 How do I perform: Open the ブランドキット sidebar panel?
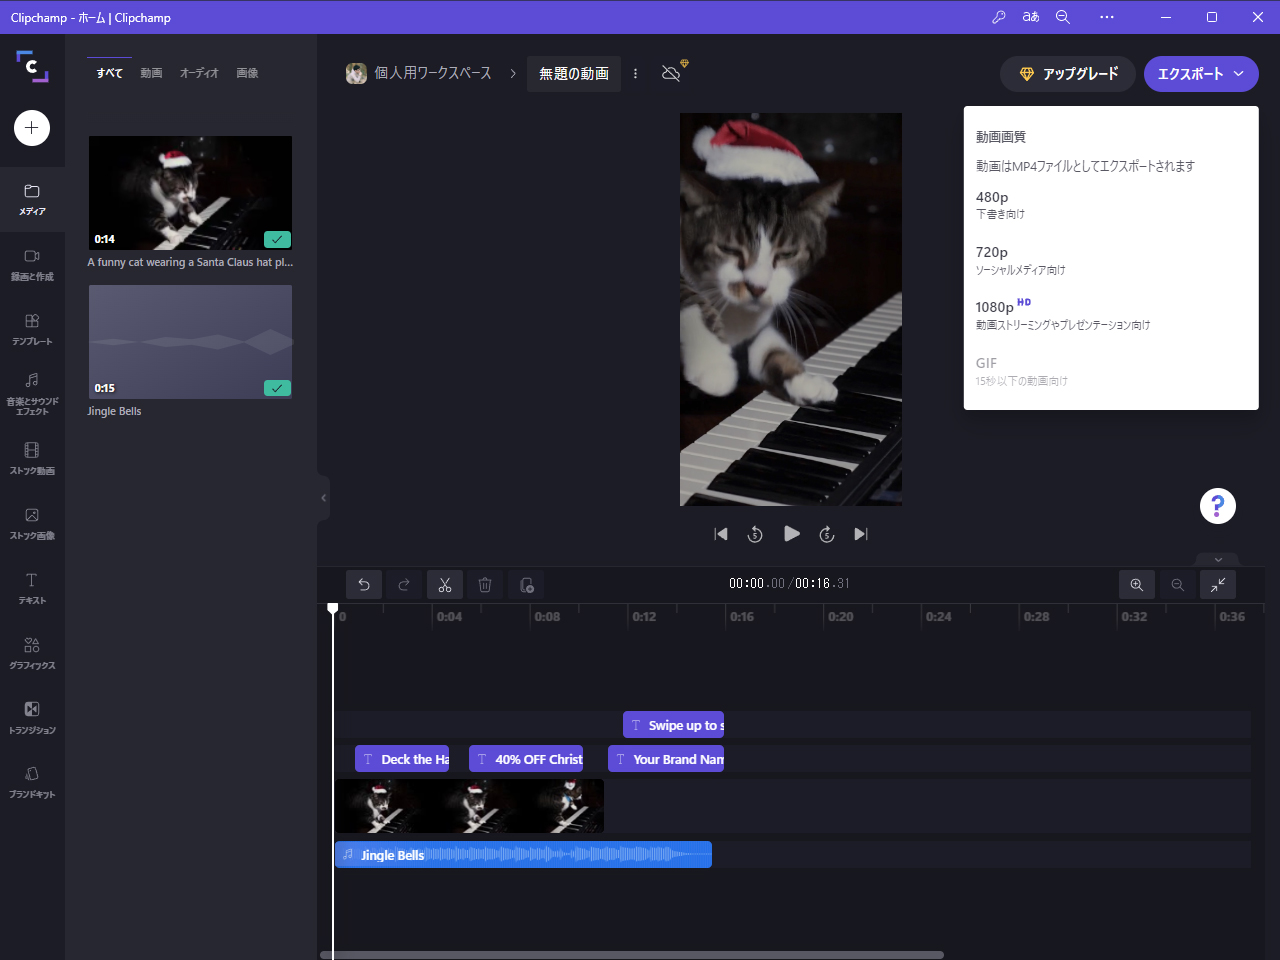click(32, 782)
